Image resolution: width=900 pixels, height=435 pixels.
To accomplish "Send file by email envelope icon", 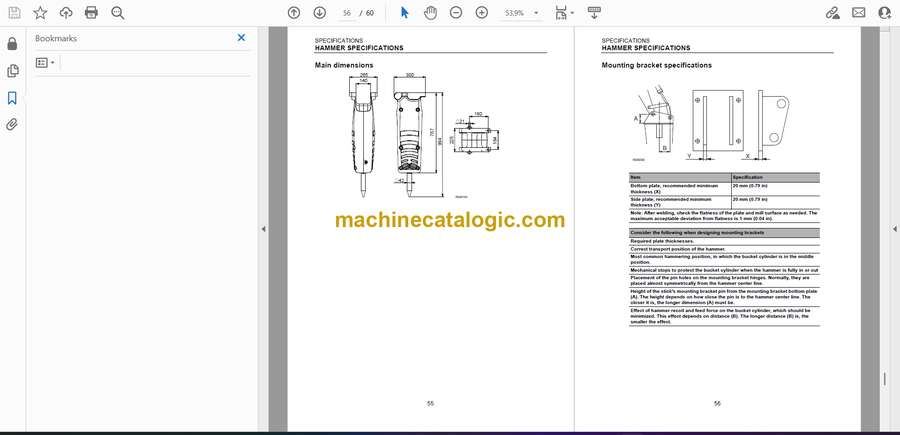I will [859, 13].
